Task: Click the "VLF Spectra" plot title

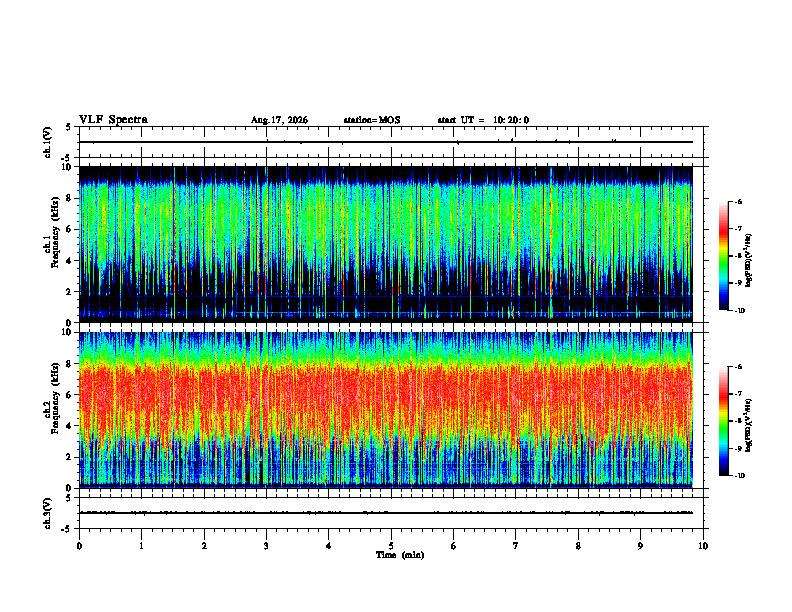Action: point(113,120)
